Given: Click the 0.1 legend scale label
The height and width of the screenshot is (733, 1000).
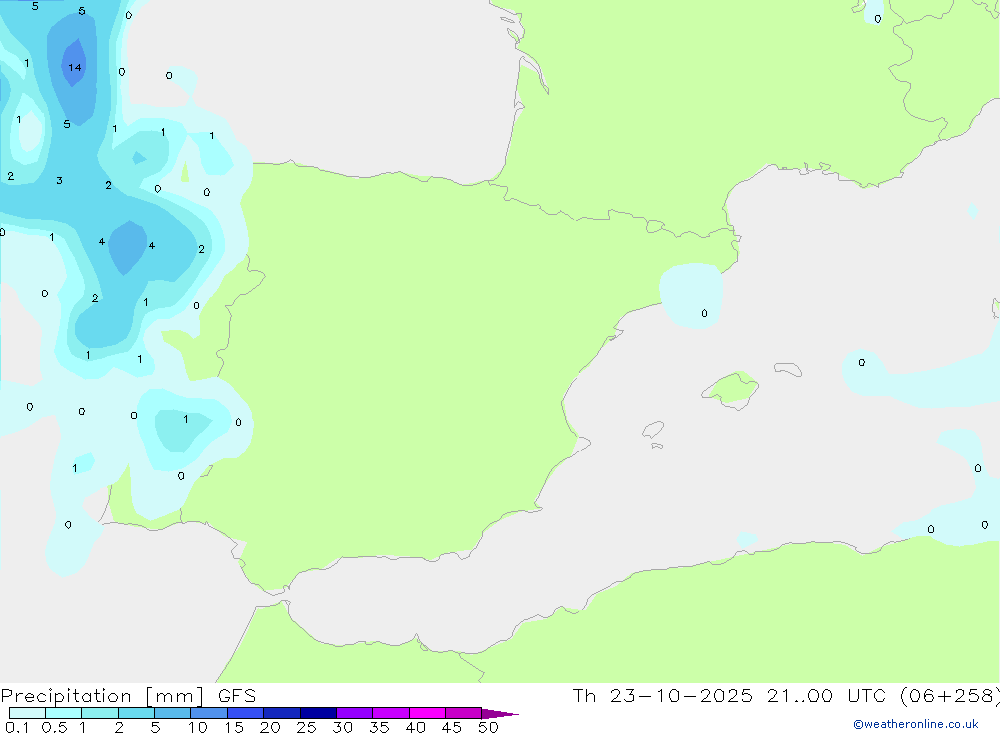Looking at the screenshot, I should point(17,727).
